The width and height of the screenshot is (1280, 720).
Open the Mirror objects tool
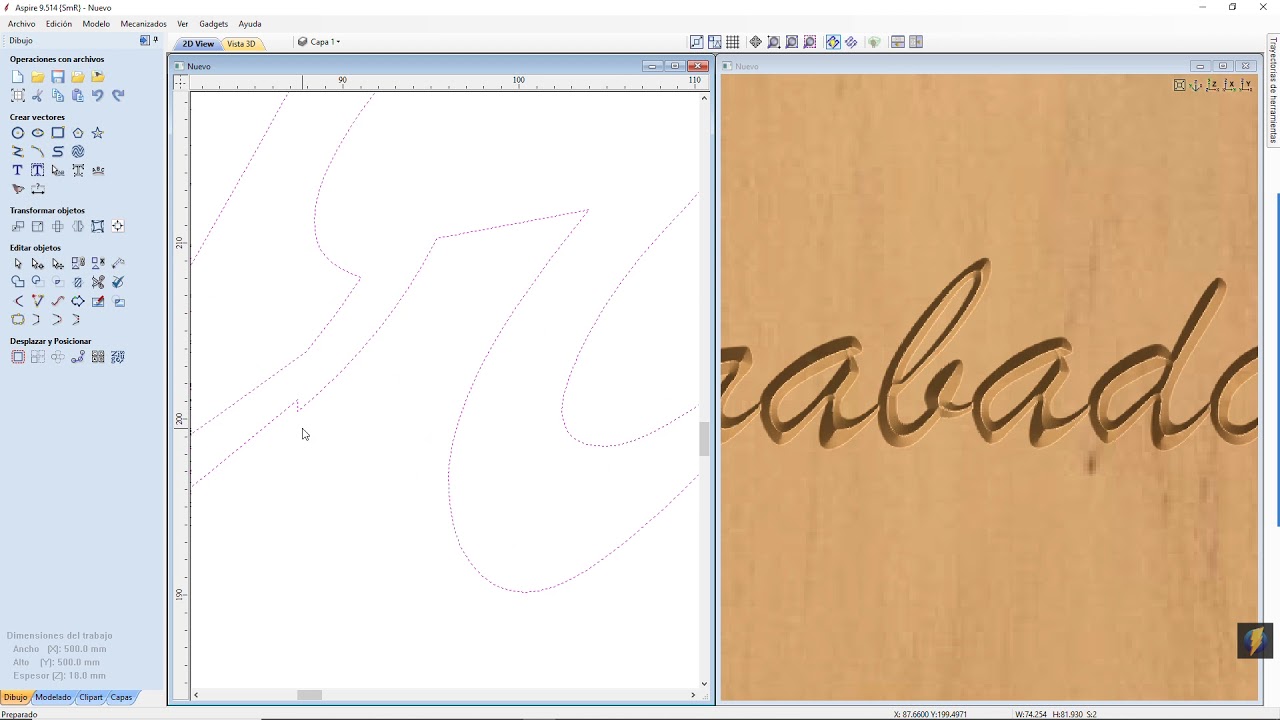[x=77, y=227]
